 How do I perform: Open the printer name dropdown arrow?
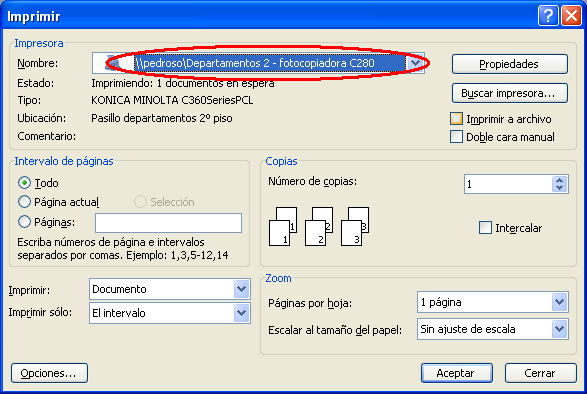pyautogui.click(x=415, y=63)
